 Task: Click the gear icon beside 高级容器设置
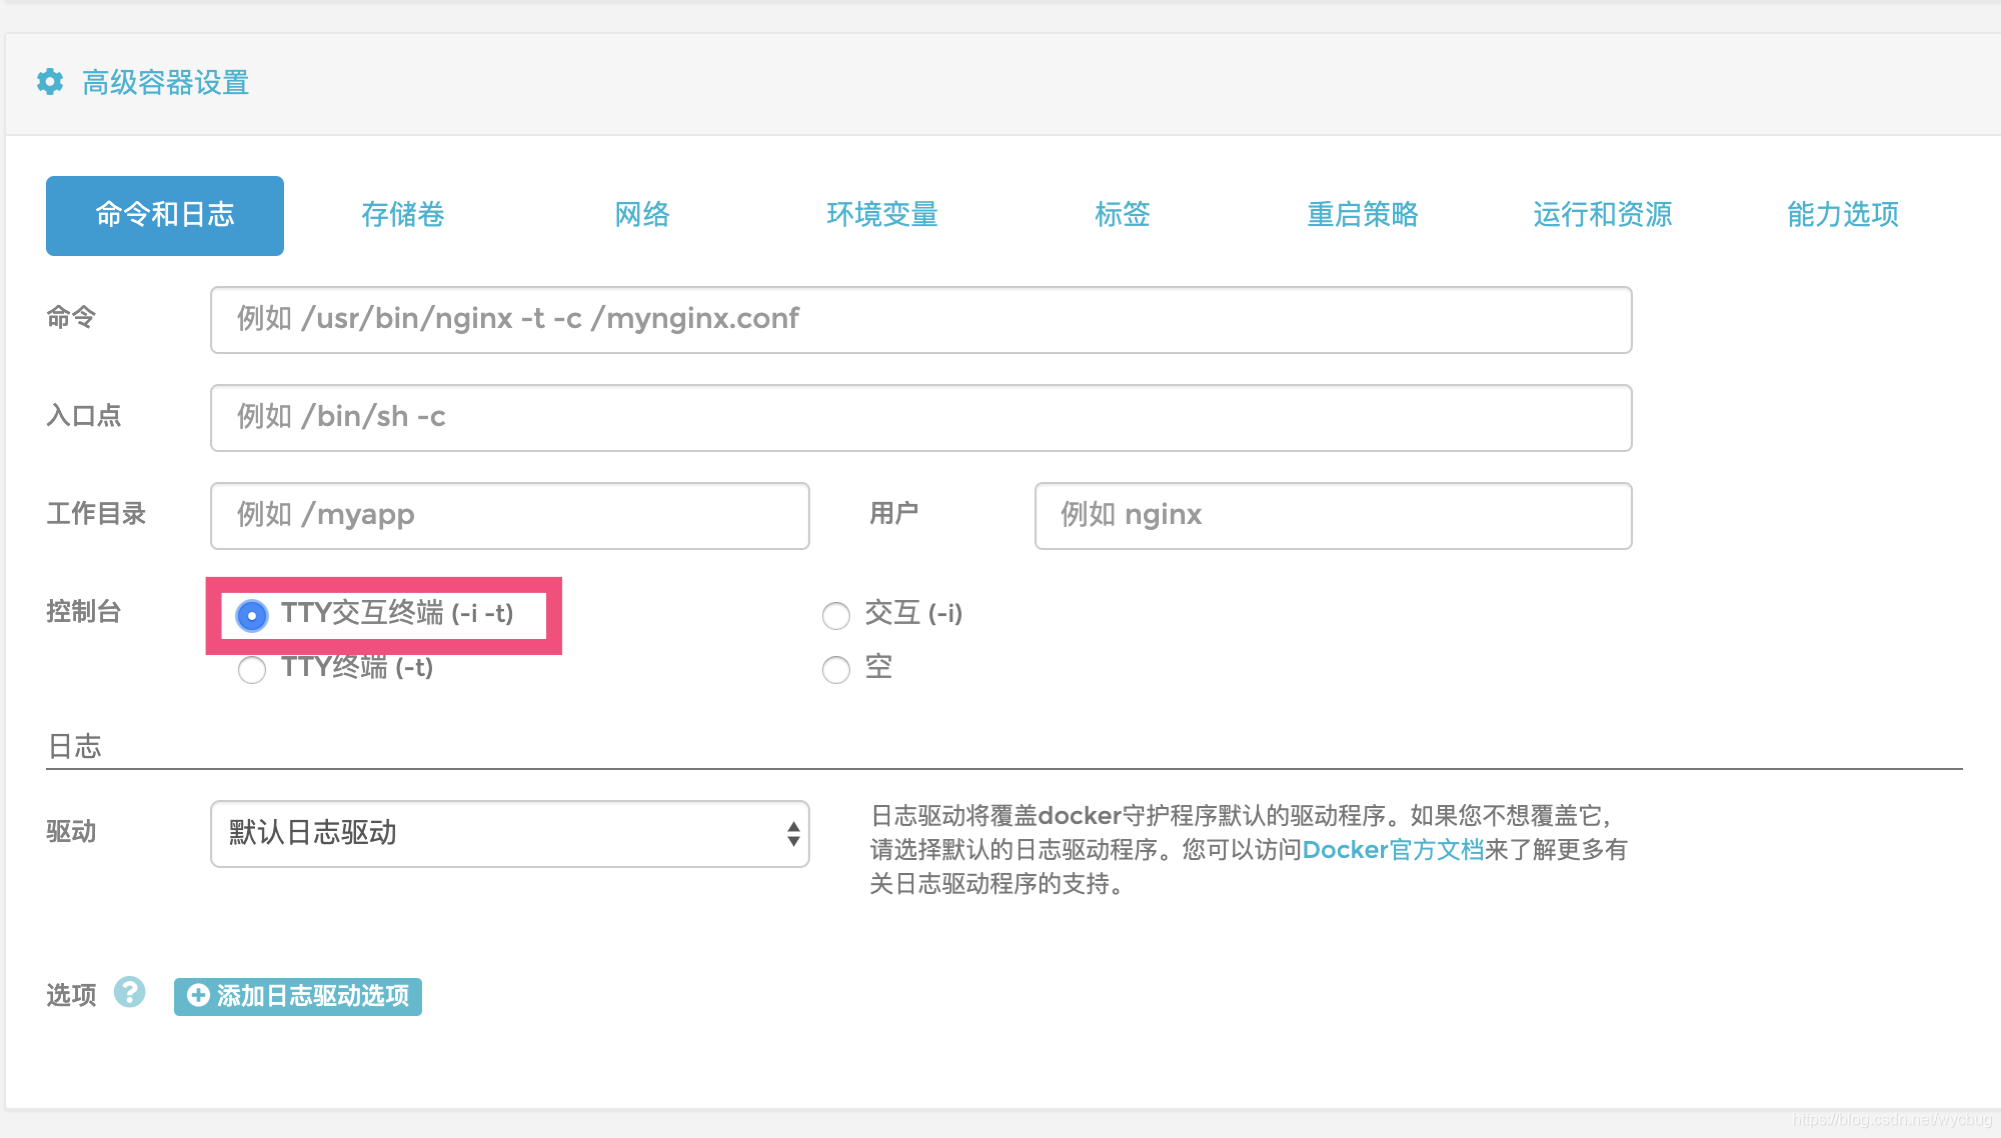pos(50,82)
